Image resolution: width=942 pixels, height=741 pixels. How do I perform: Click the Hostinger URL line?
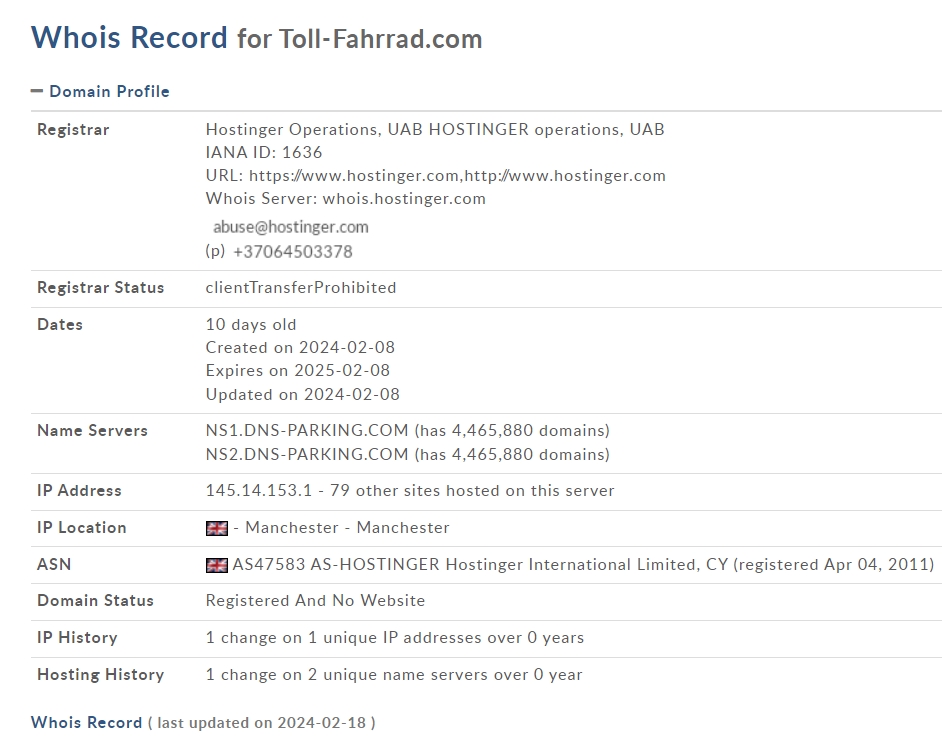coord(436,175)
